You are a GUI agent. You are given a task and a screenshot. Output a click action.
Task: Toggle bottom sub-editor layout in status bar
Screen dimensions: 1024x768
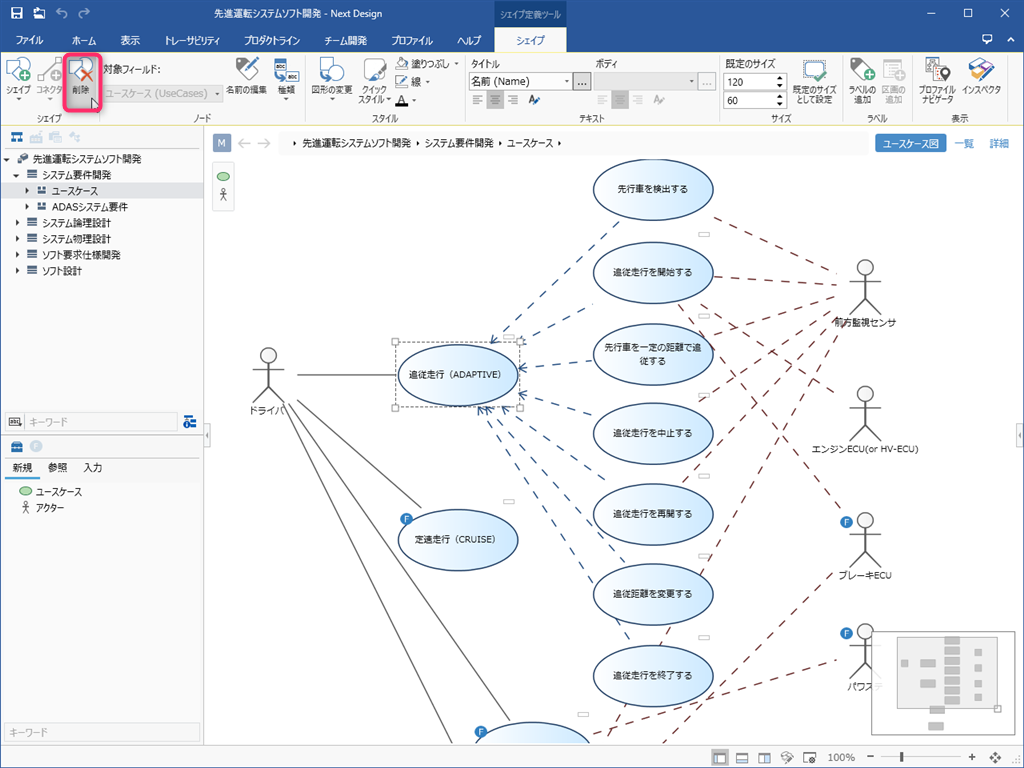coord(742,757)
